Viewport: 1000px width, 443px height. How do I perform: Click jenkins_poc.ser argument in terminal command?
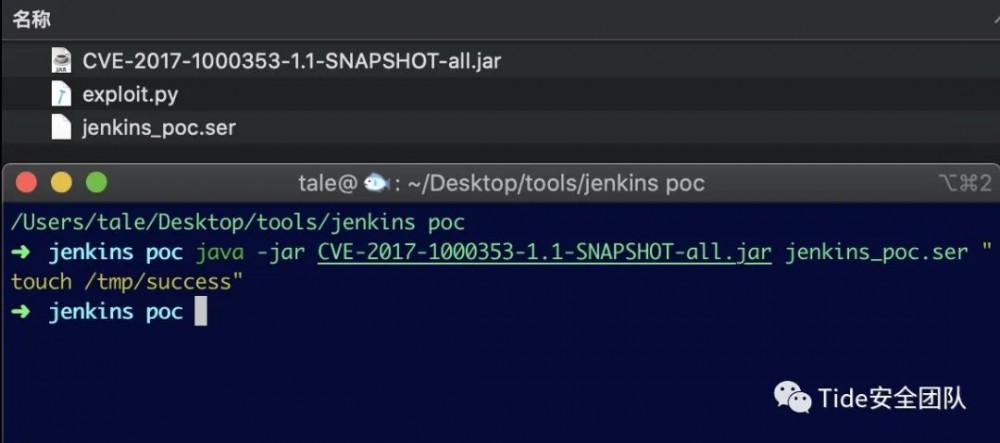pyautogui.click(x=876, y=252)
